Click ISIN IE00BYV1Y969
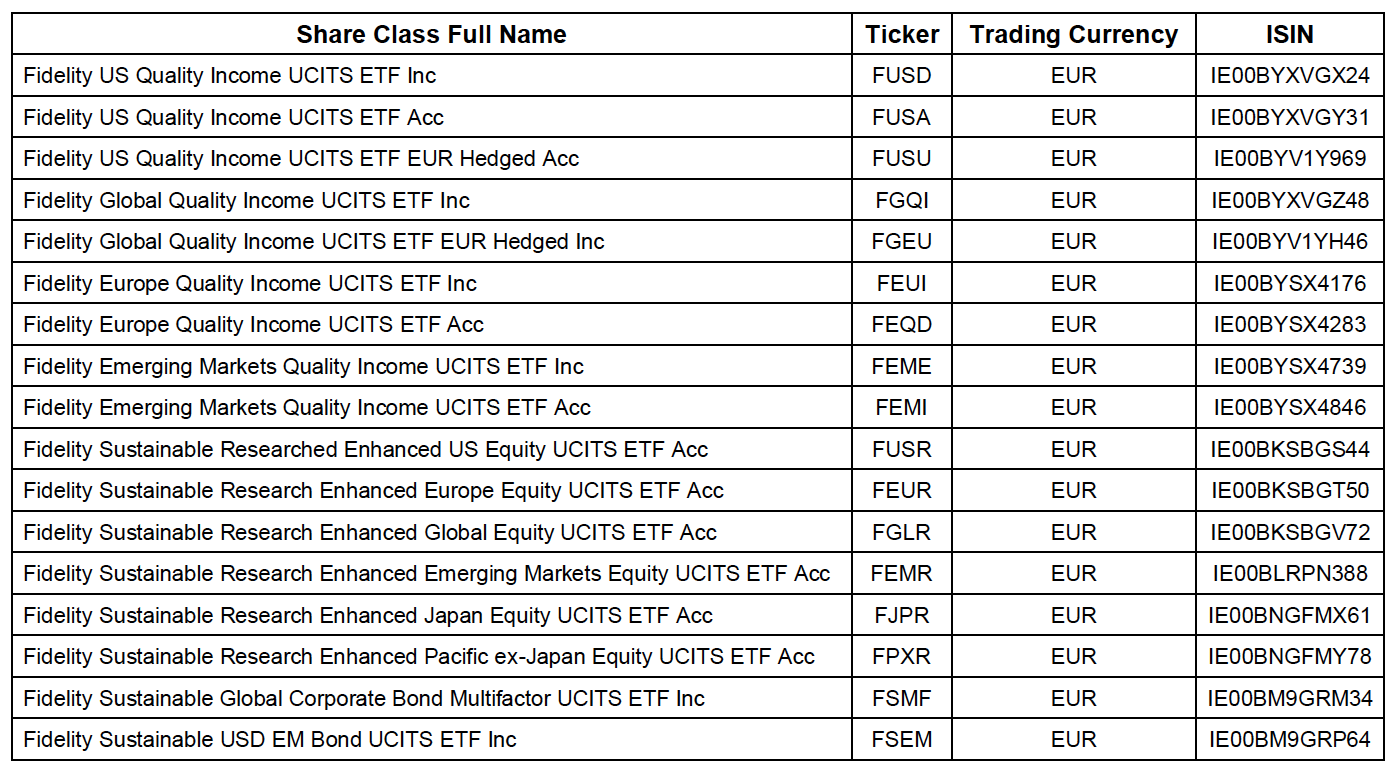 coord(1289,159)
